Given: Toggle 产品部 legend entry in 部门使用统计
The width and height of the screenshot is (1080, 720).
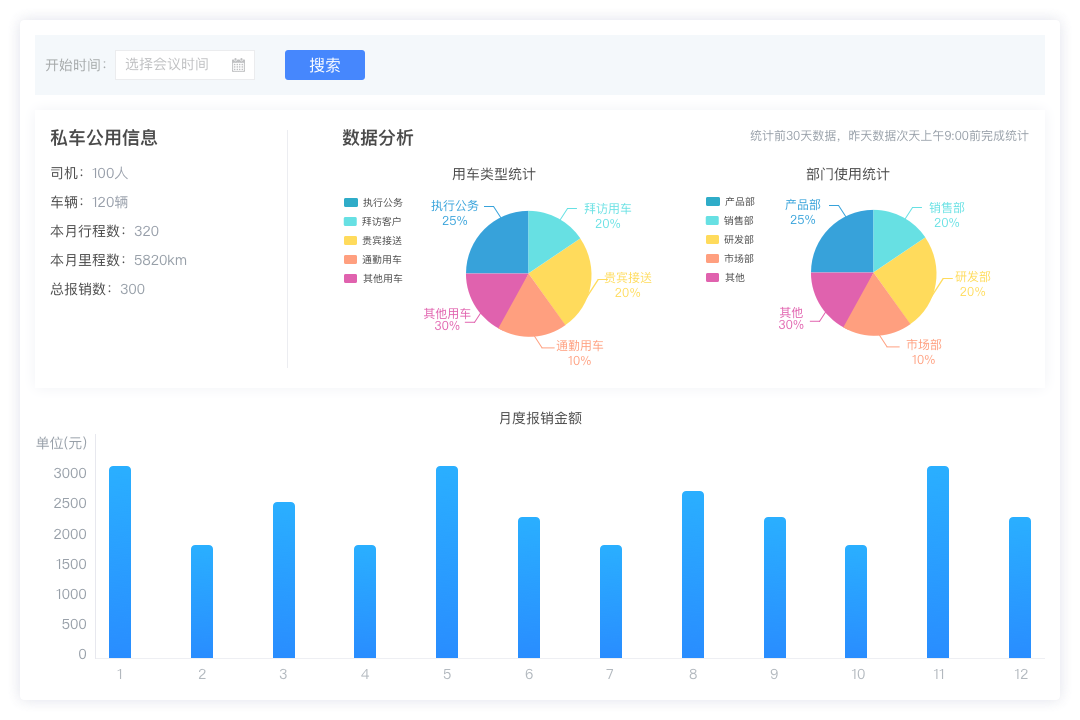Looking at the screenshot, I should click(x=730, y=202).
